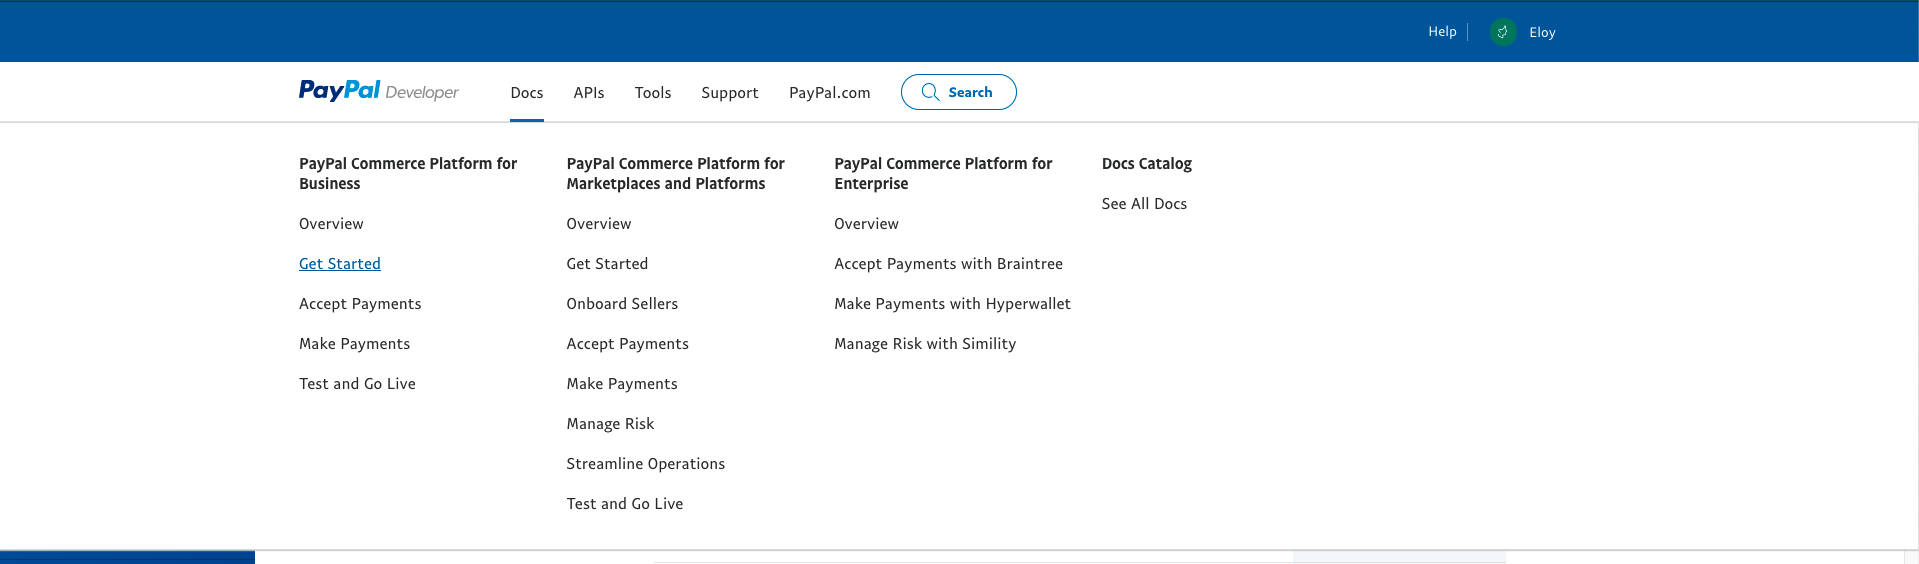
Task: Open Accept Payments under Platform for Business
Action: [x=360, y=304]
